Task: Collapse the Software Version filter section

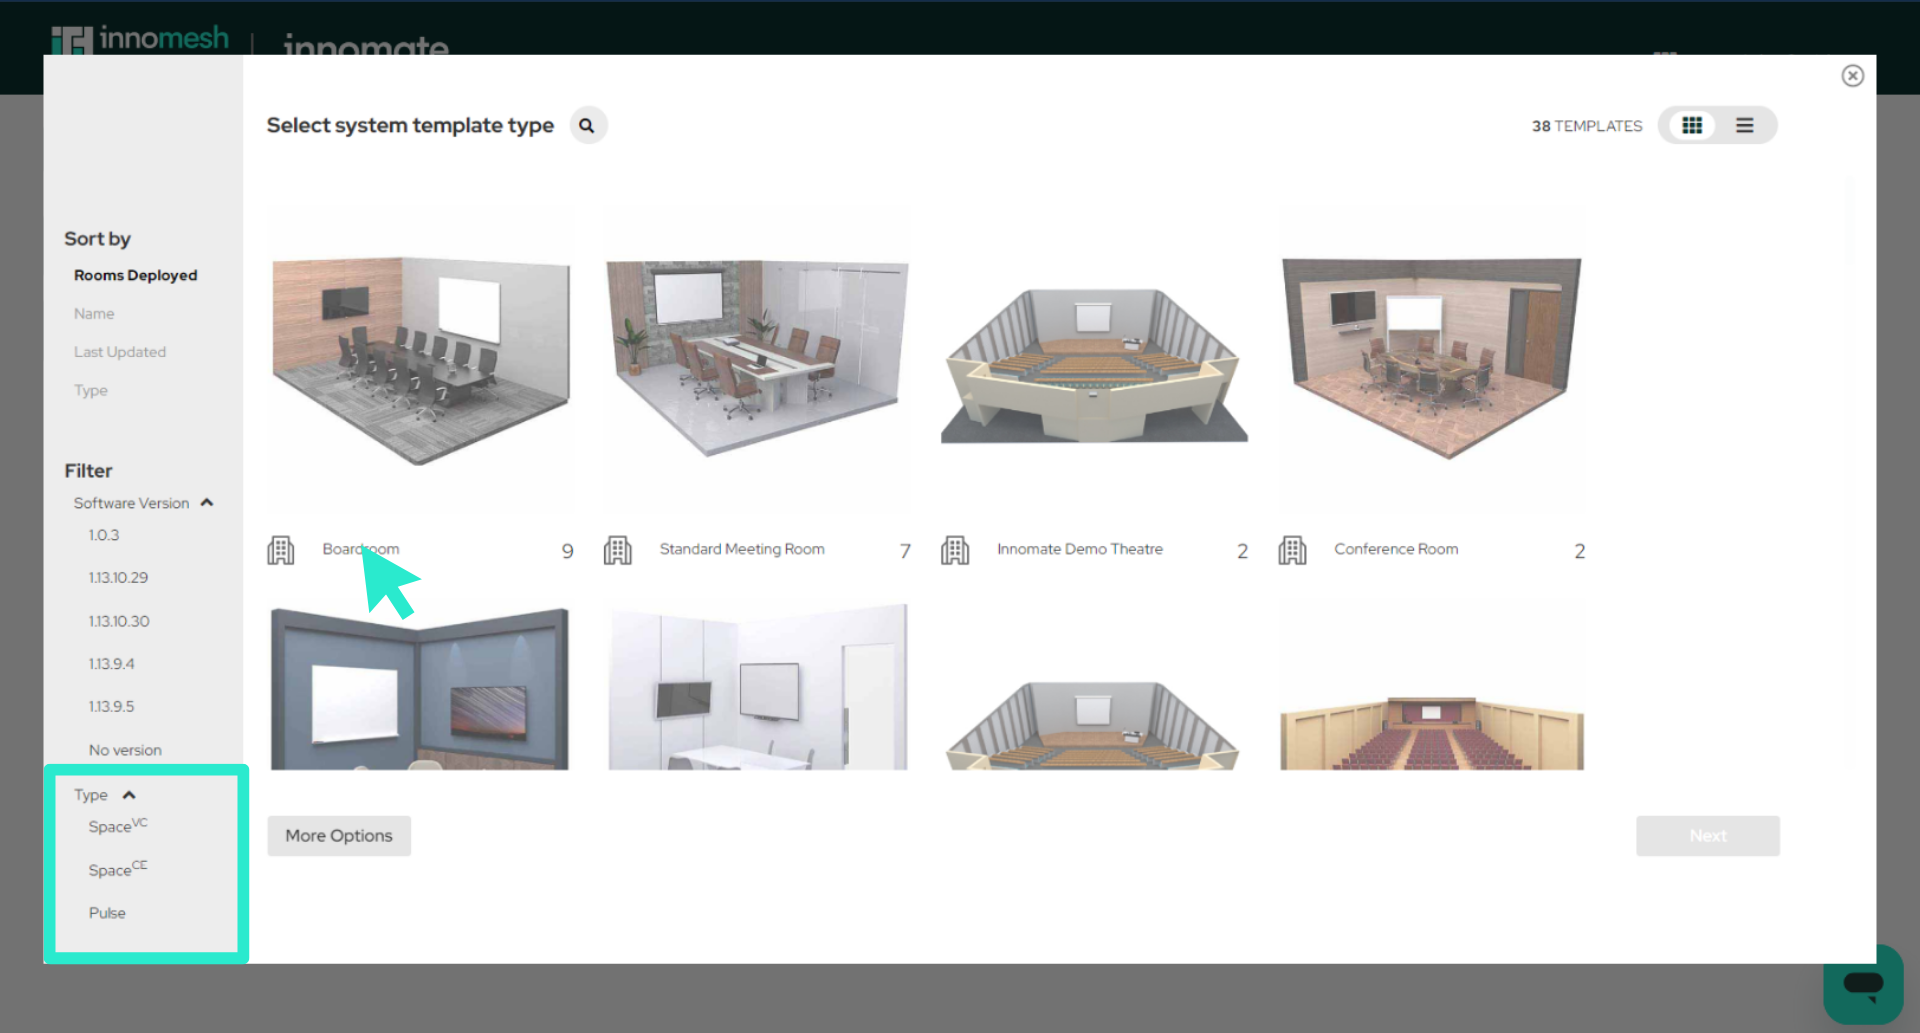Action: click(x=207, y=502)
